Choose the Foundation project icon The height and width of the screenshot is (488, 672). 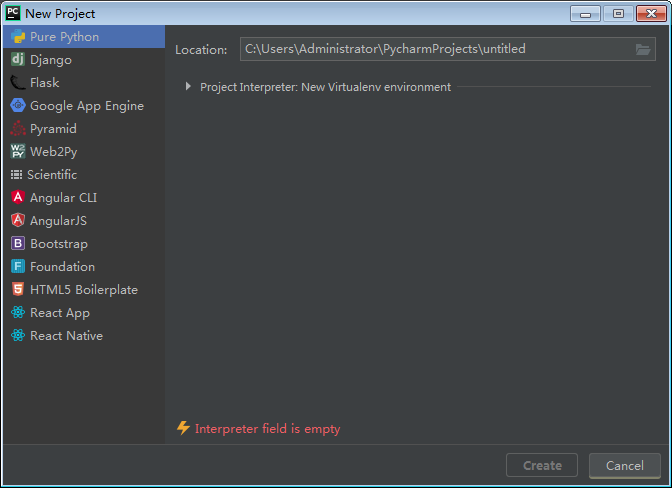click(17, 267)
